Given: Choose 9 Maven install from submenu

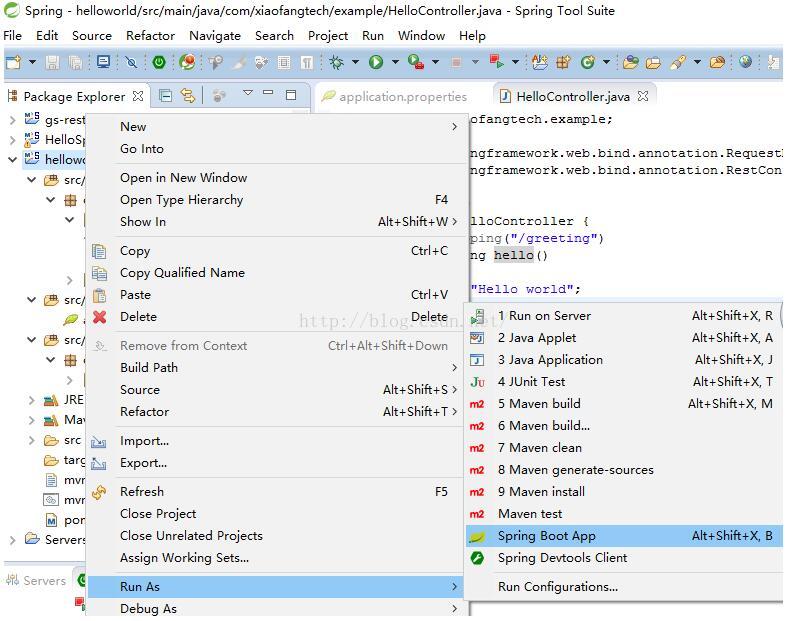Looking at the screenshot, I should pyautogui.click(x=623, y=492).
